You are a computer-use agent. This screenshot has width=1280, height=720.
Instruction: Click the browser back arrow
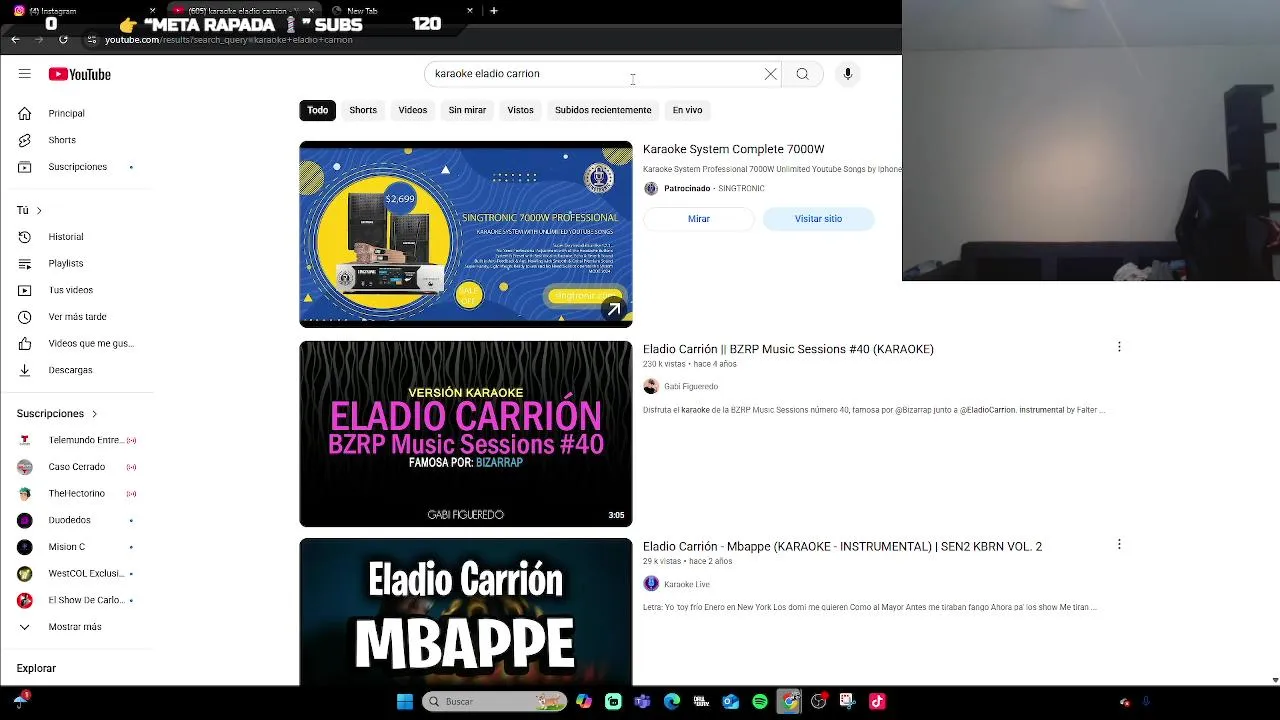[15, 40]
